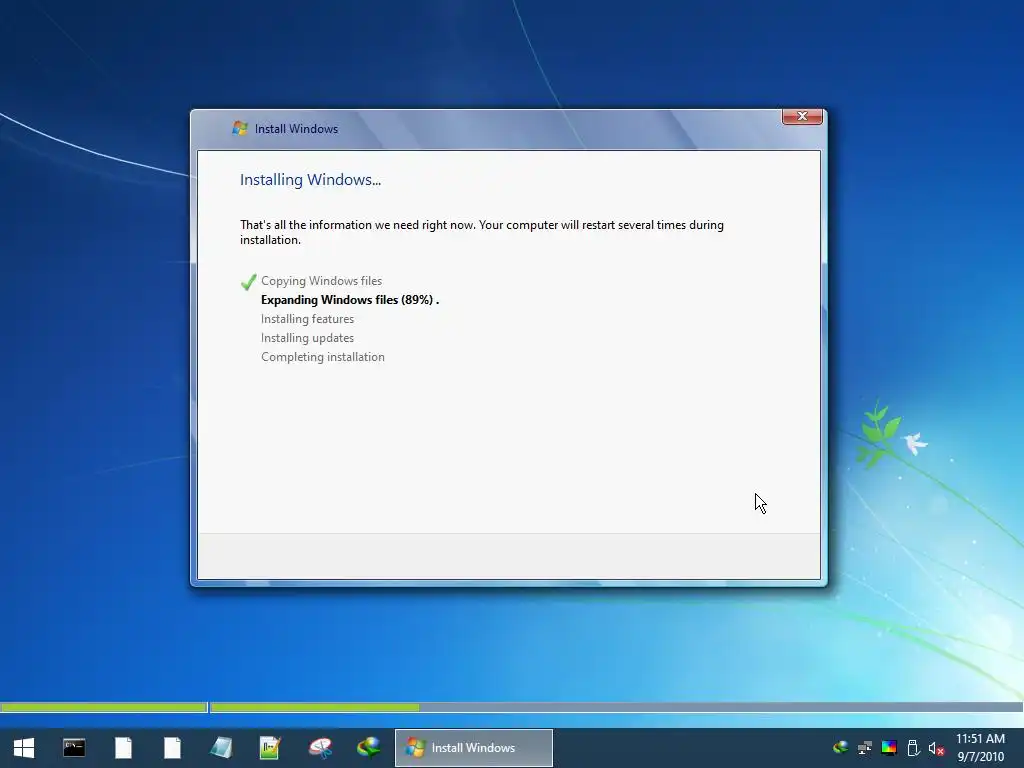Select the 'Copying Windows files' step text
The height and width of the screenshot is (768, 1024).
click(321, 281)
